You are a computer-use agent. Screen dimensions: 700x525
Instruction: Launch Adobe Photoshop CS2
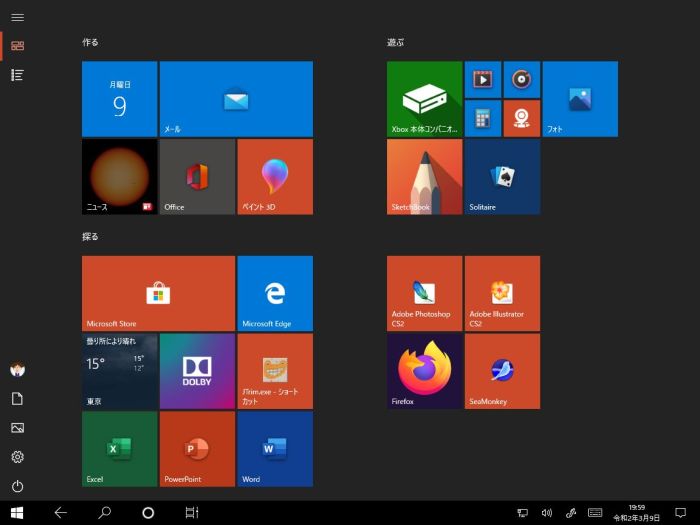(x=424, y=293)
